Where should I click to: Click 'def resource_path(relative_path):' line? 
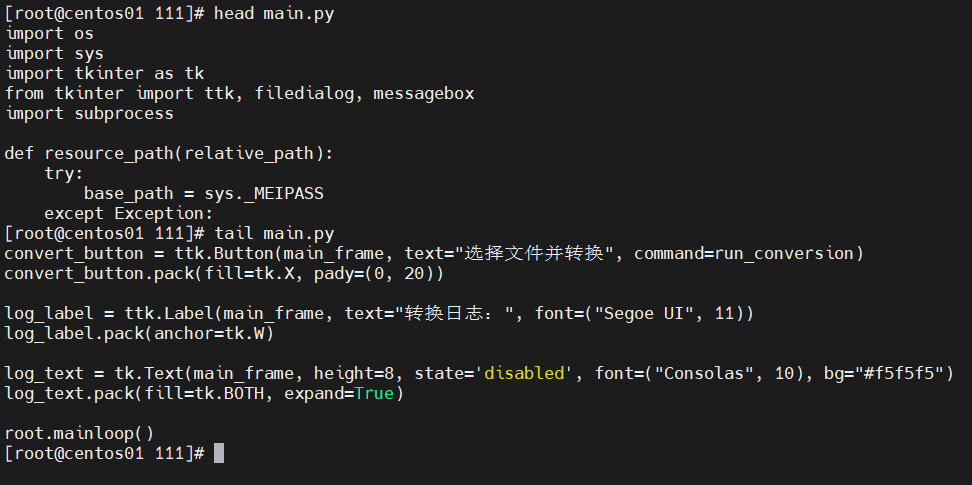point(169,153)
